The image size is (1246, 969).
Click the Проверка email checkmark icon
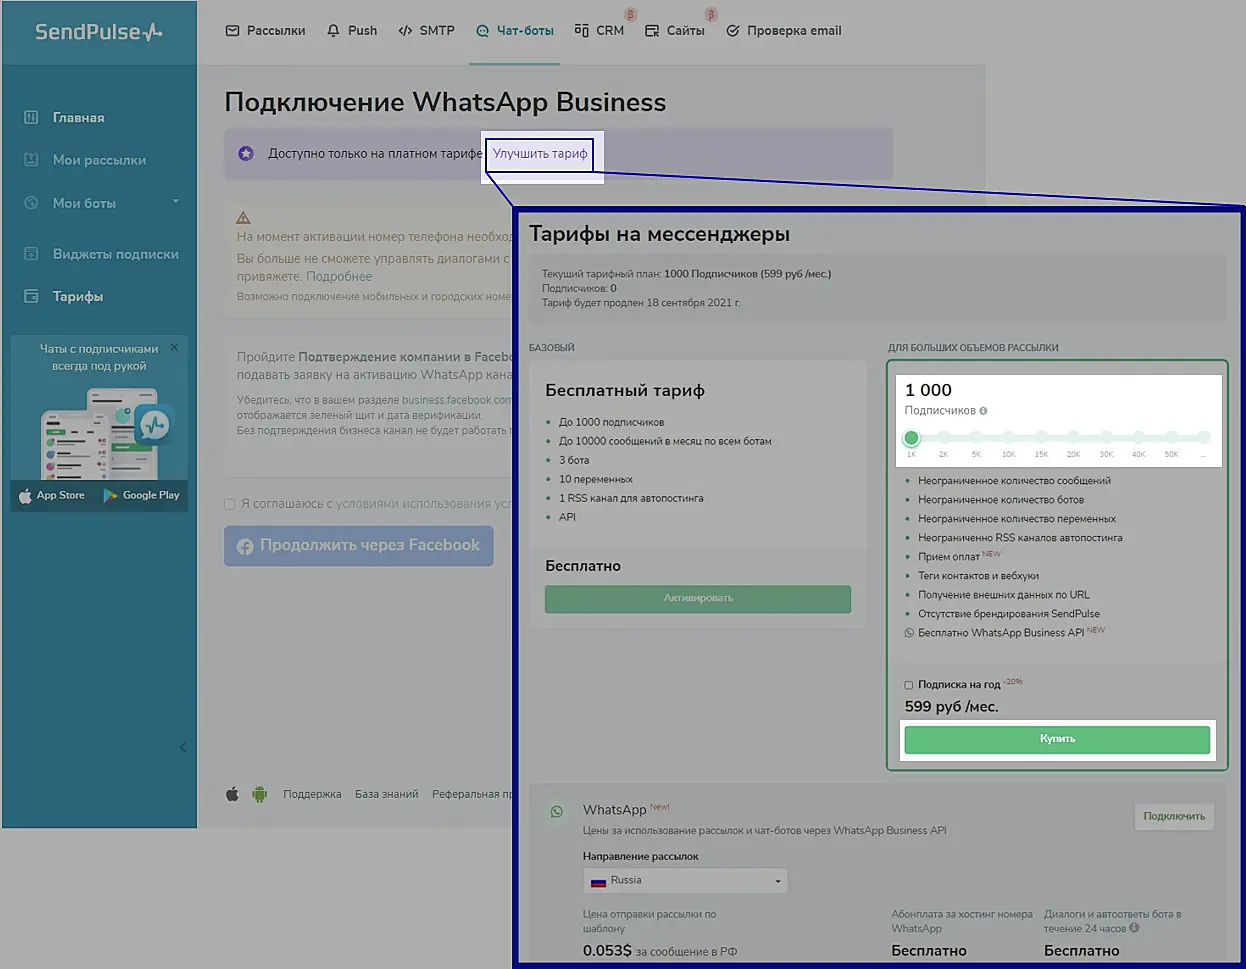click(733, 31)
